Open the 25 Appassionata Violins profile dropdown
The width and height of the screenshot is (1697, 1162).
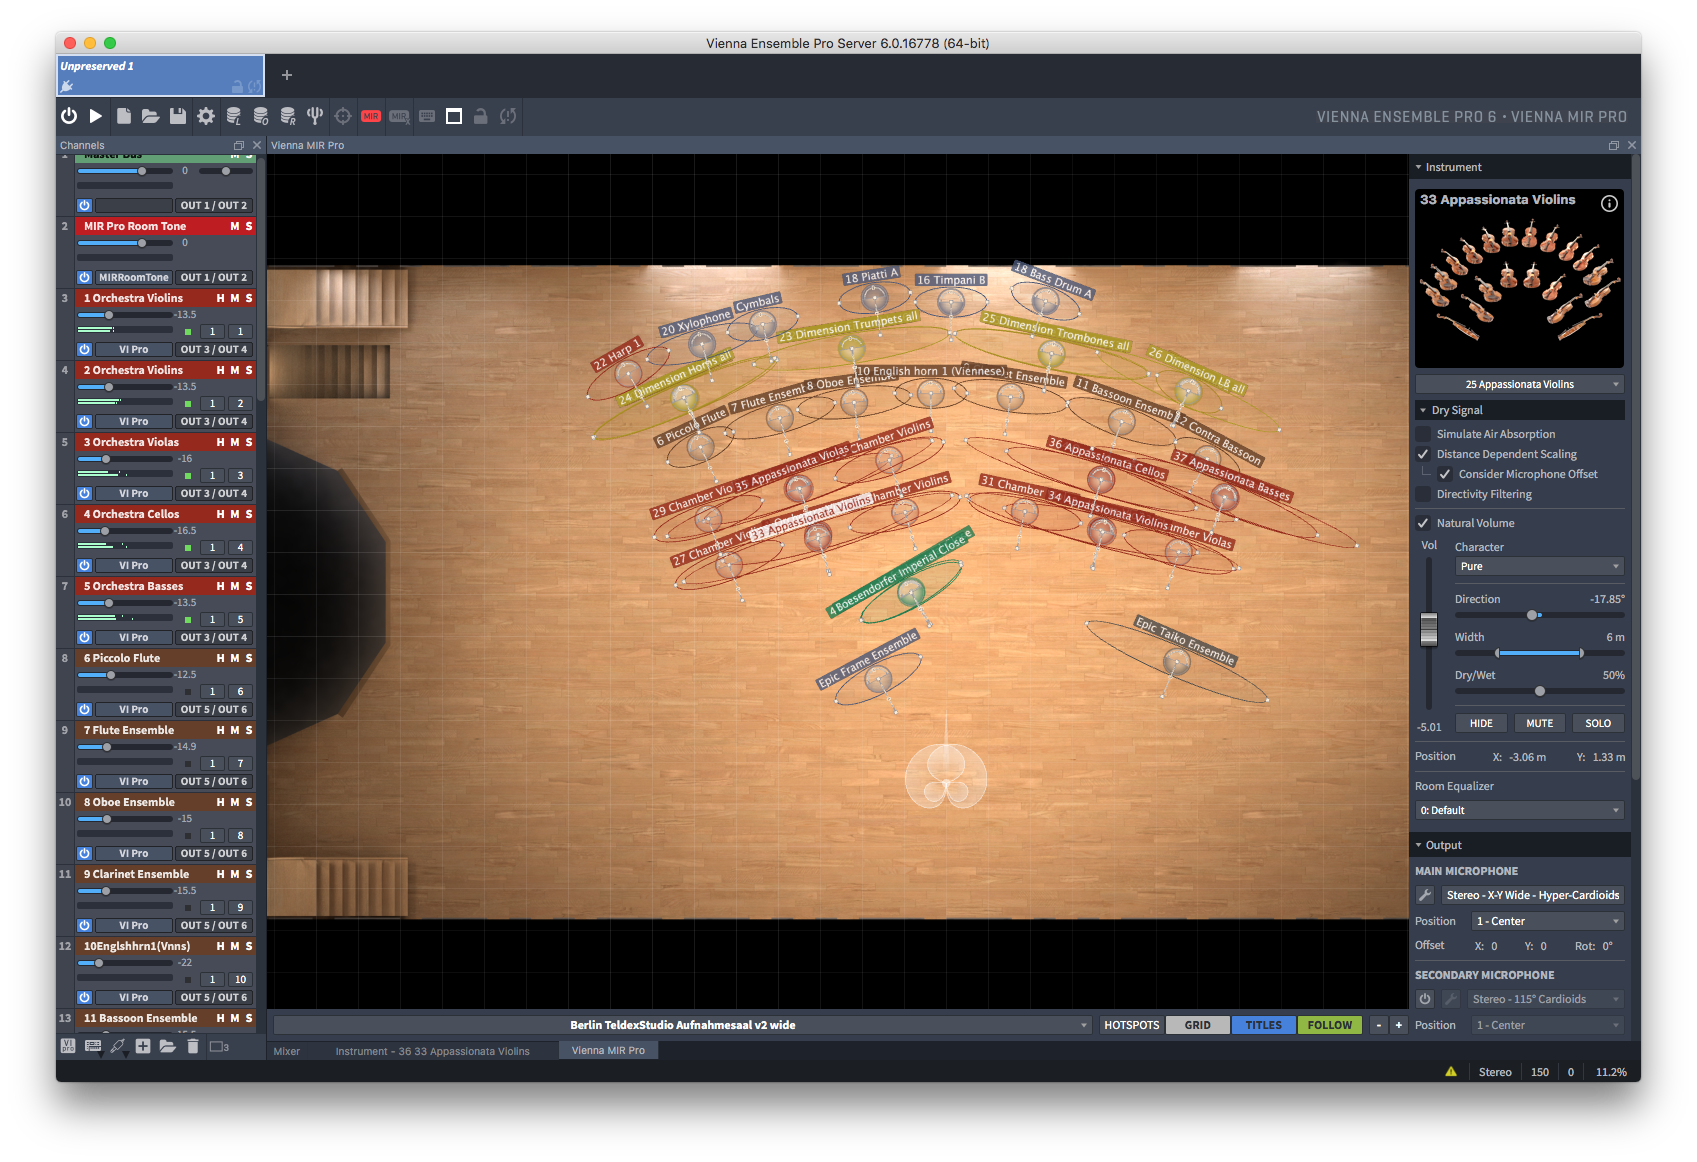tap(1519, 384)
